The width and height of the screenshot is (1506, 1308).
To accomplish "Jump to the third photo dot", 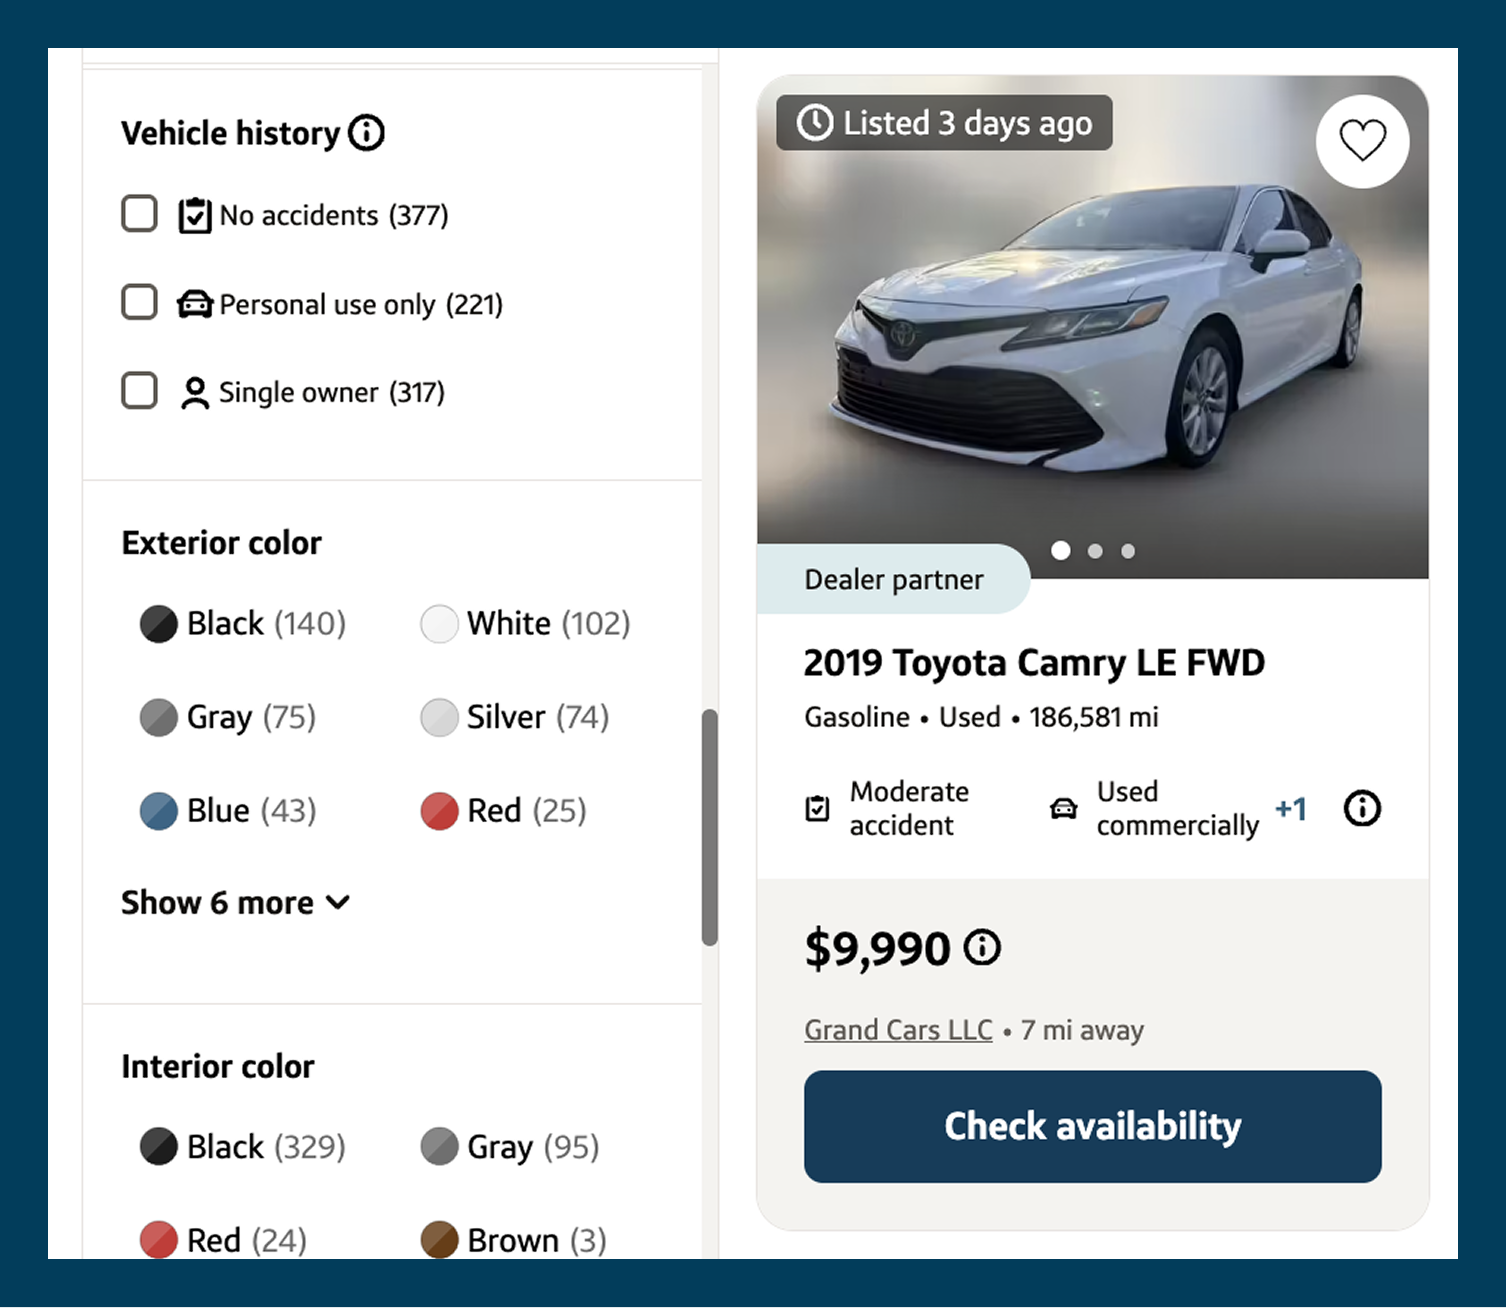I will coord(1128,551).
